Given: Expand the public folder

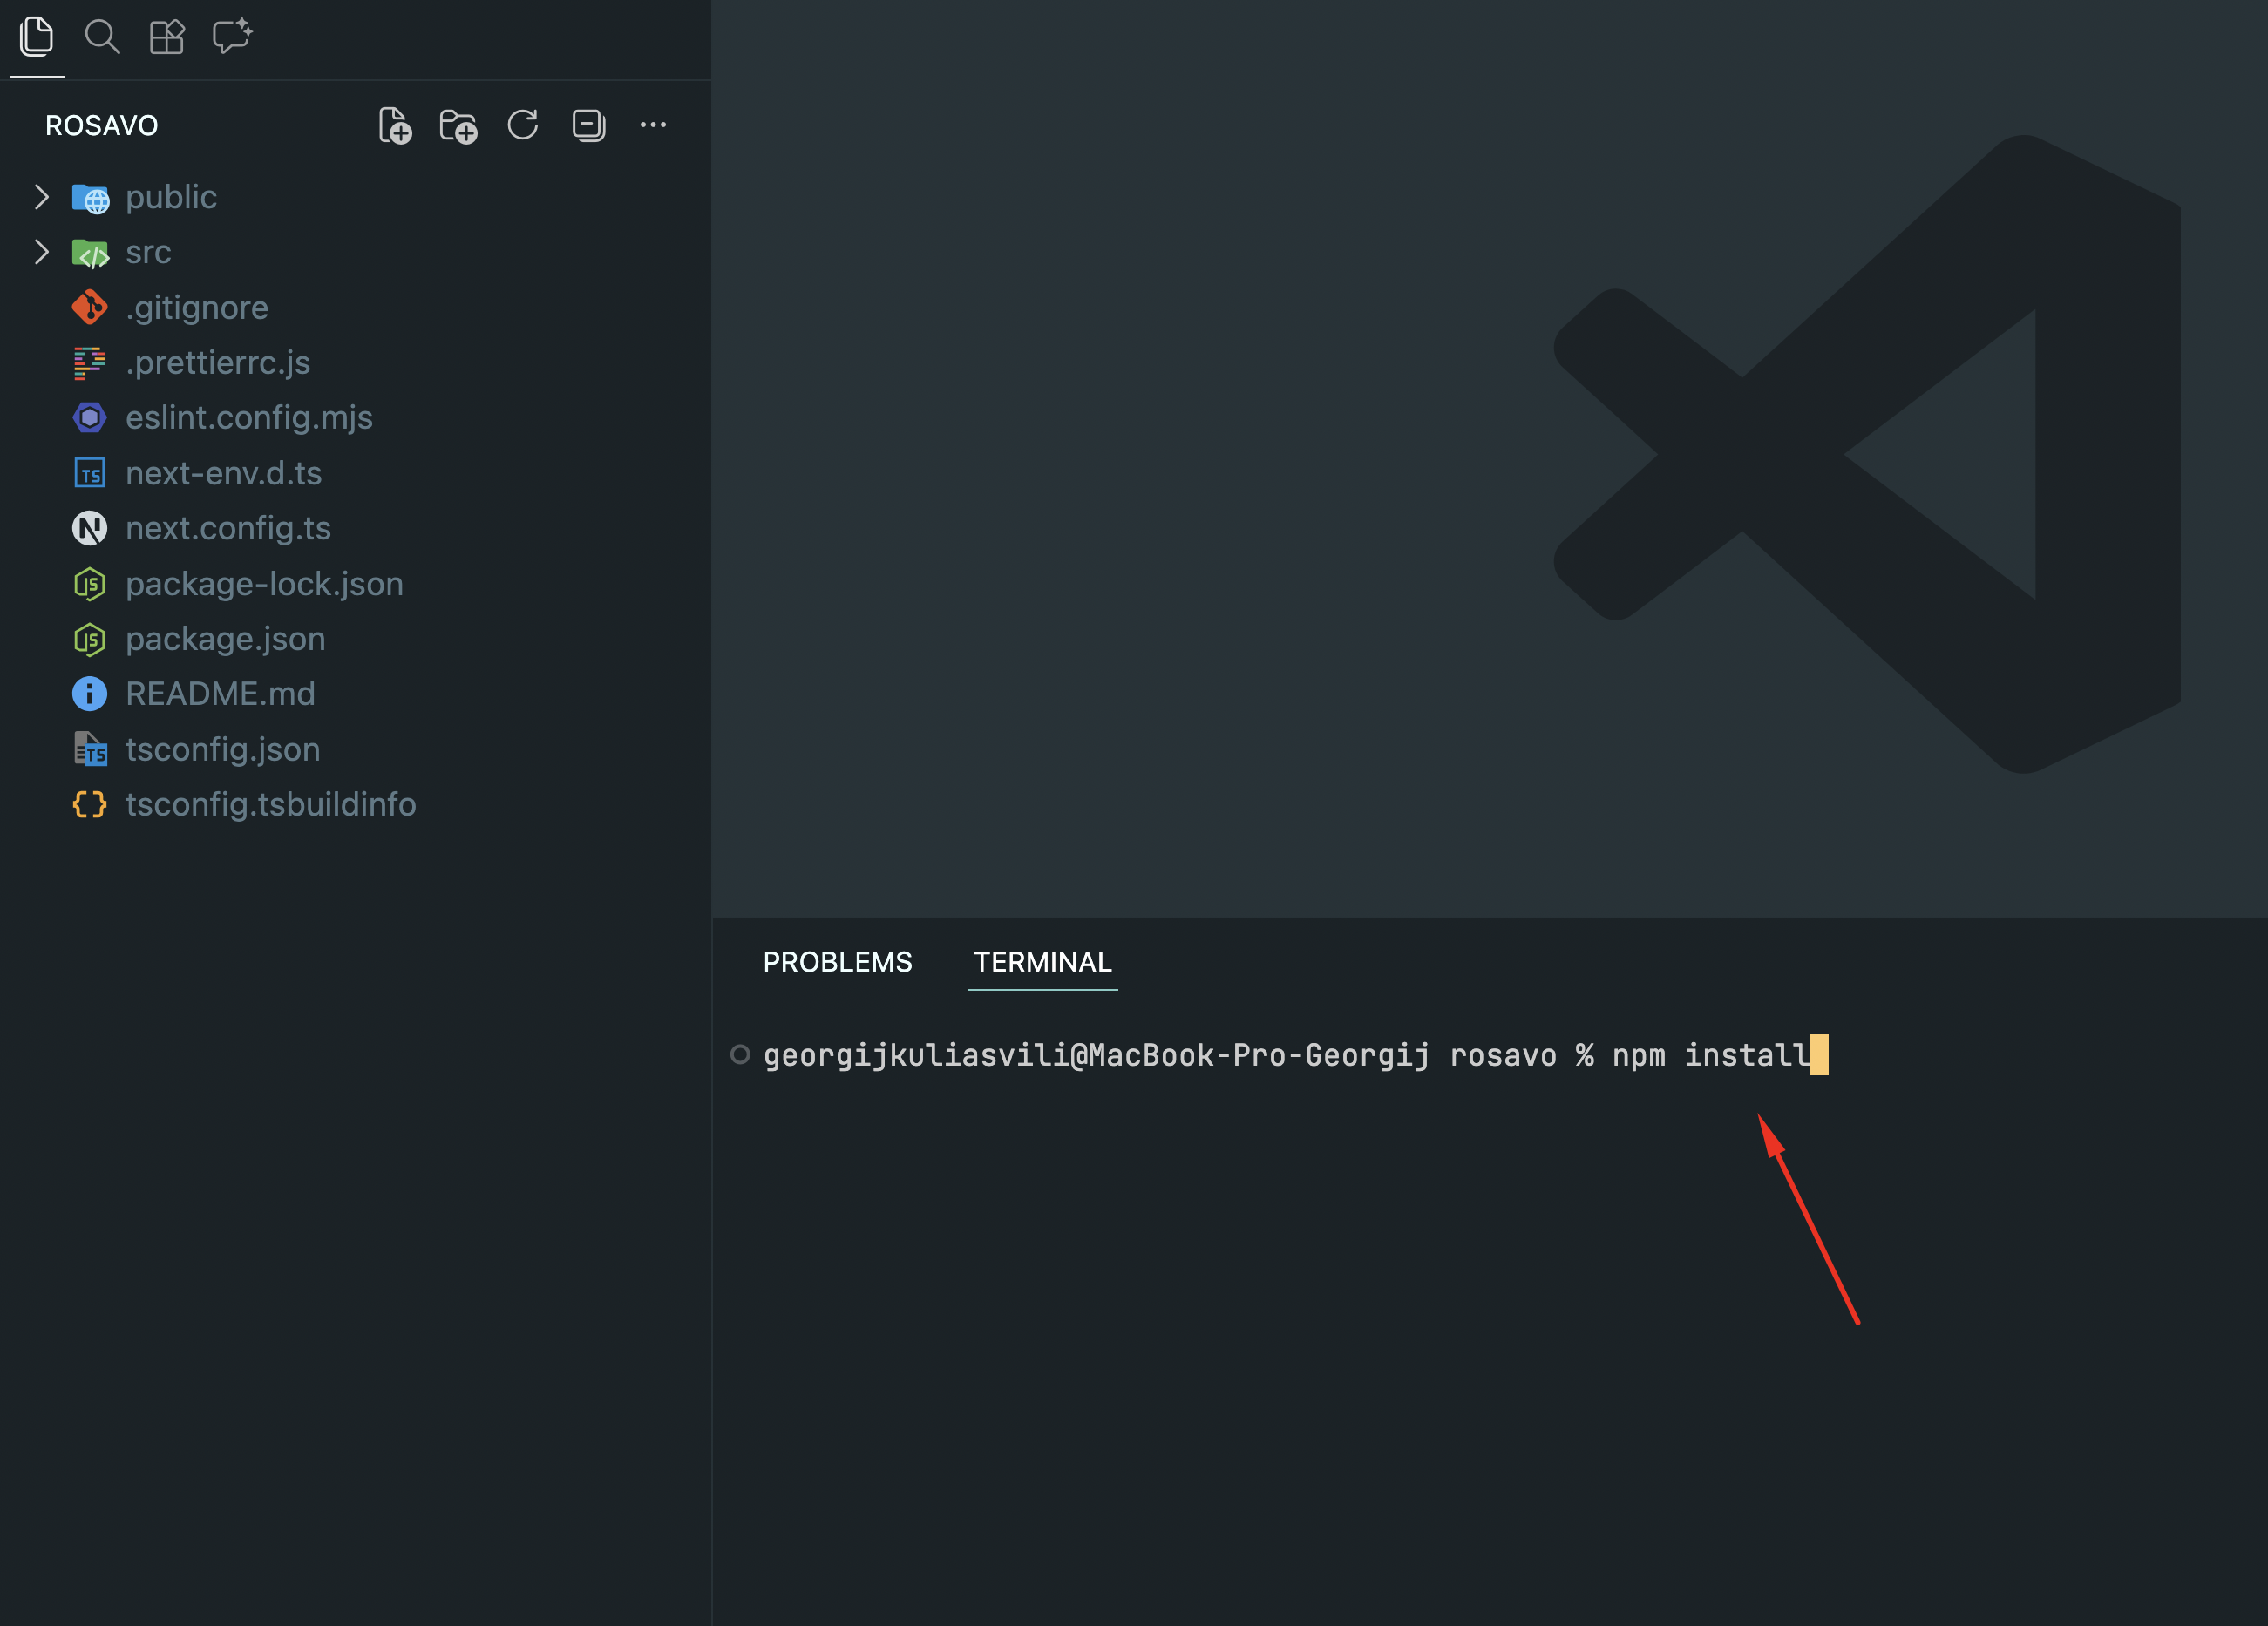Looking at the screenshot, I should pyautogui.click(x=170, y=197).
